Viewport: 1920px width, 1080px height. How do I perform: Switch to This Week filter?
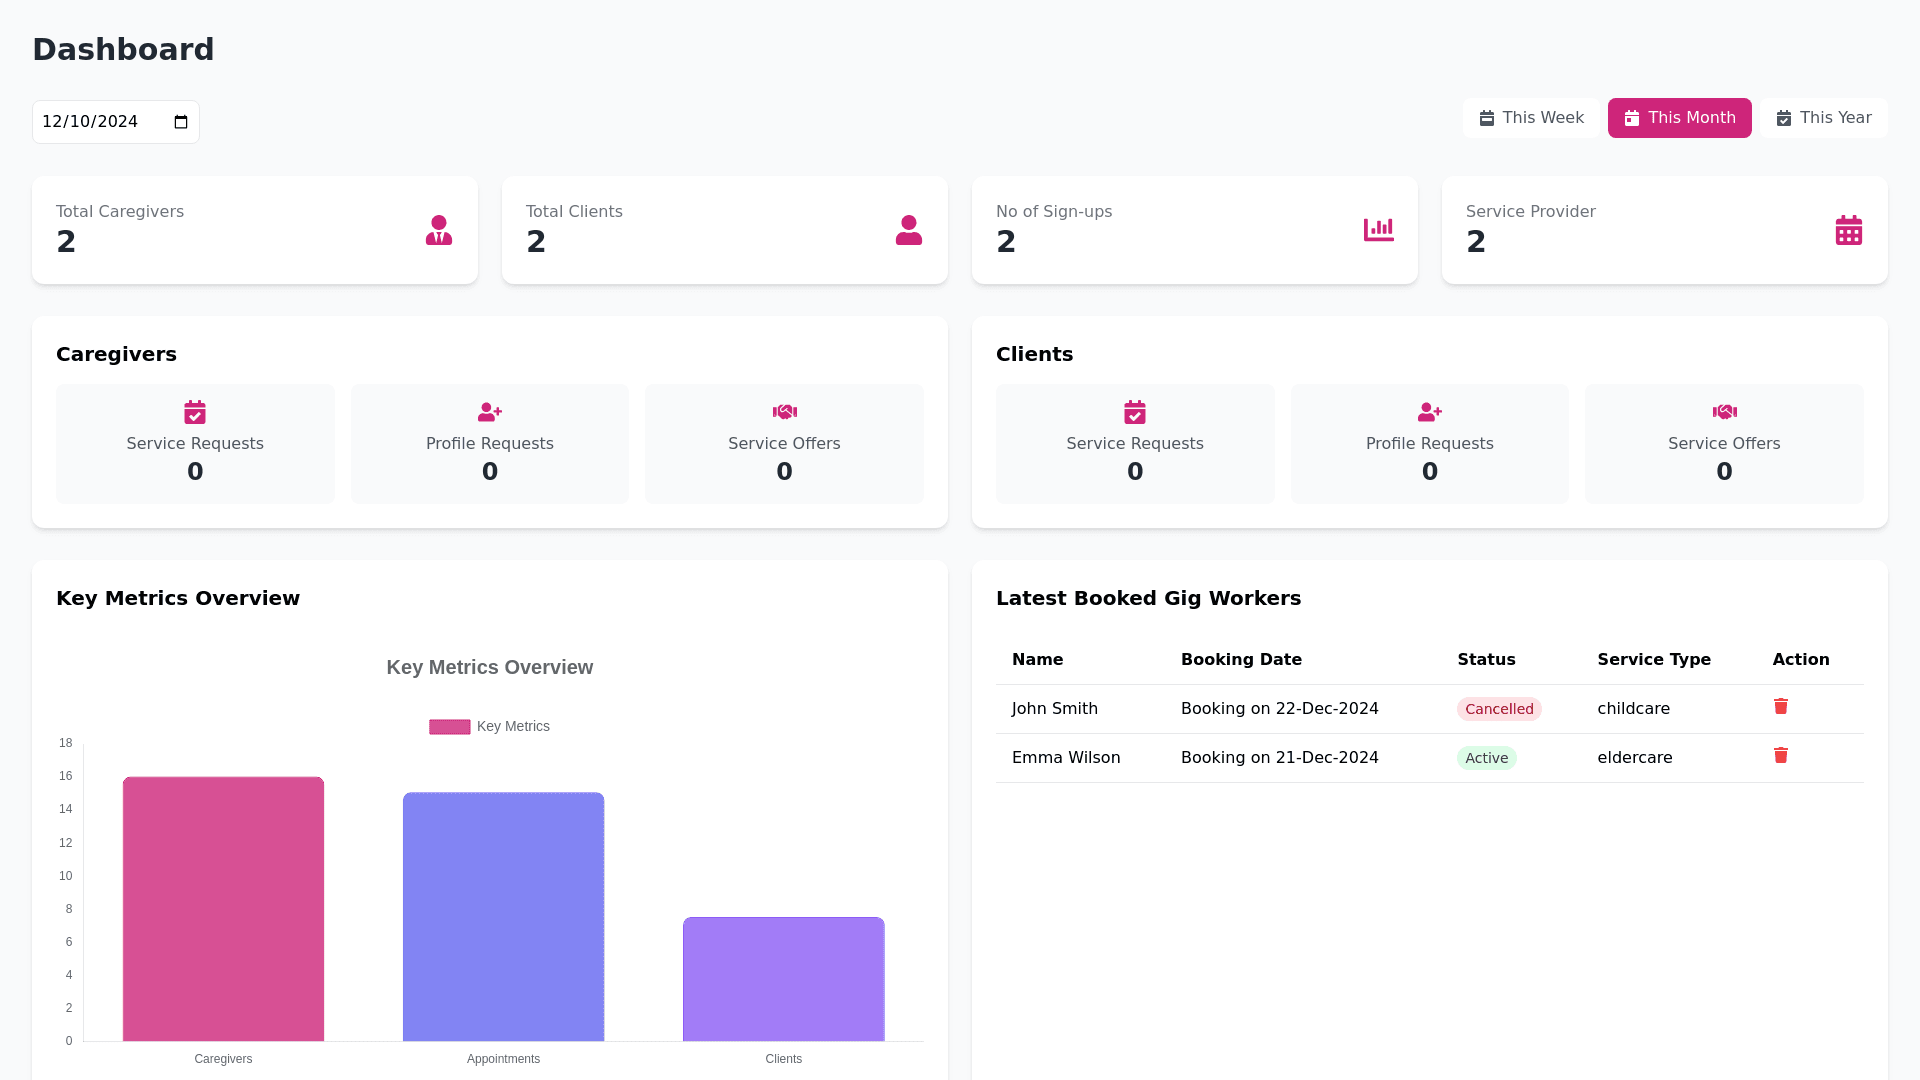tap(1531, 118)
